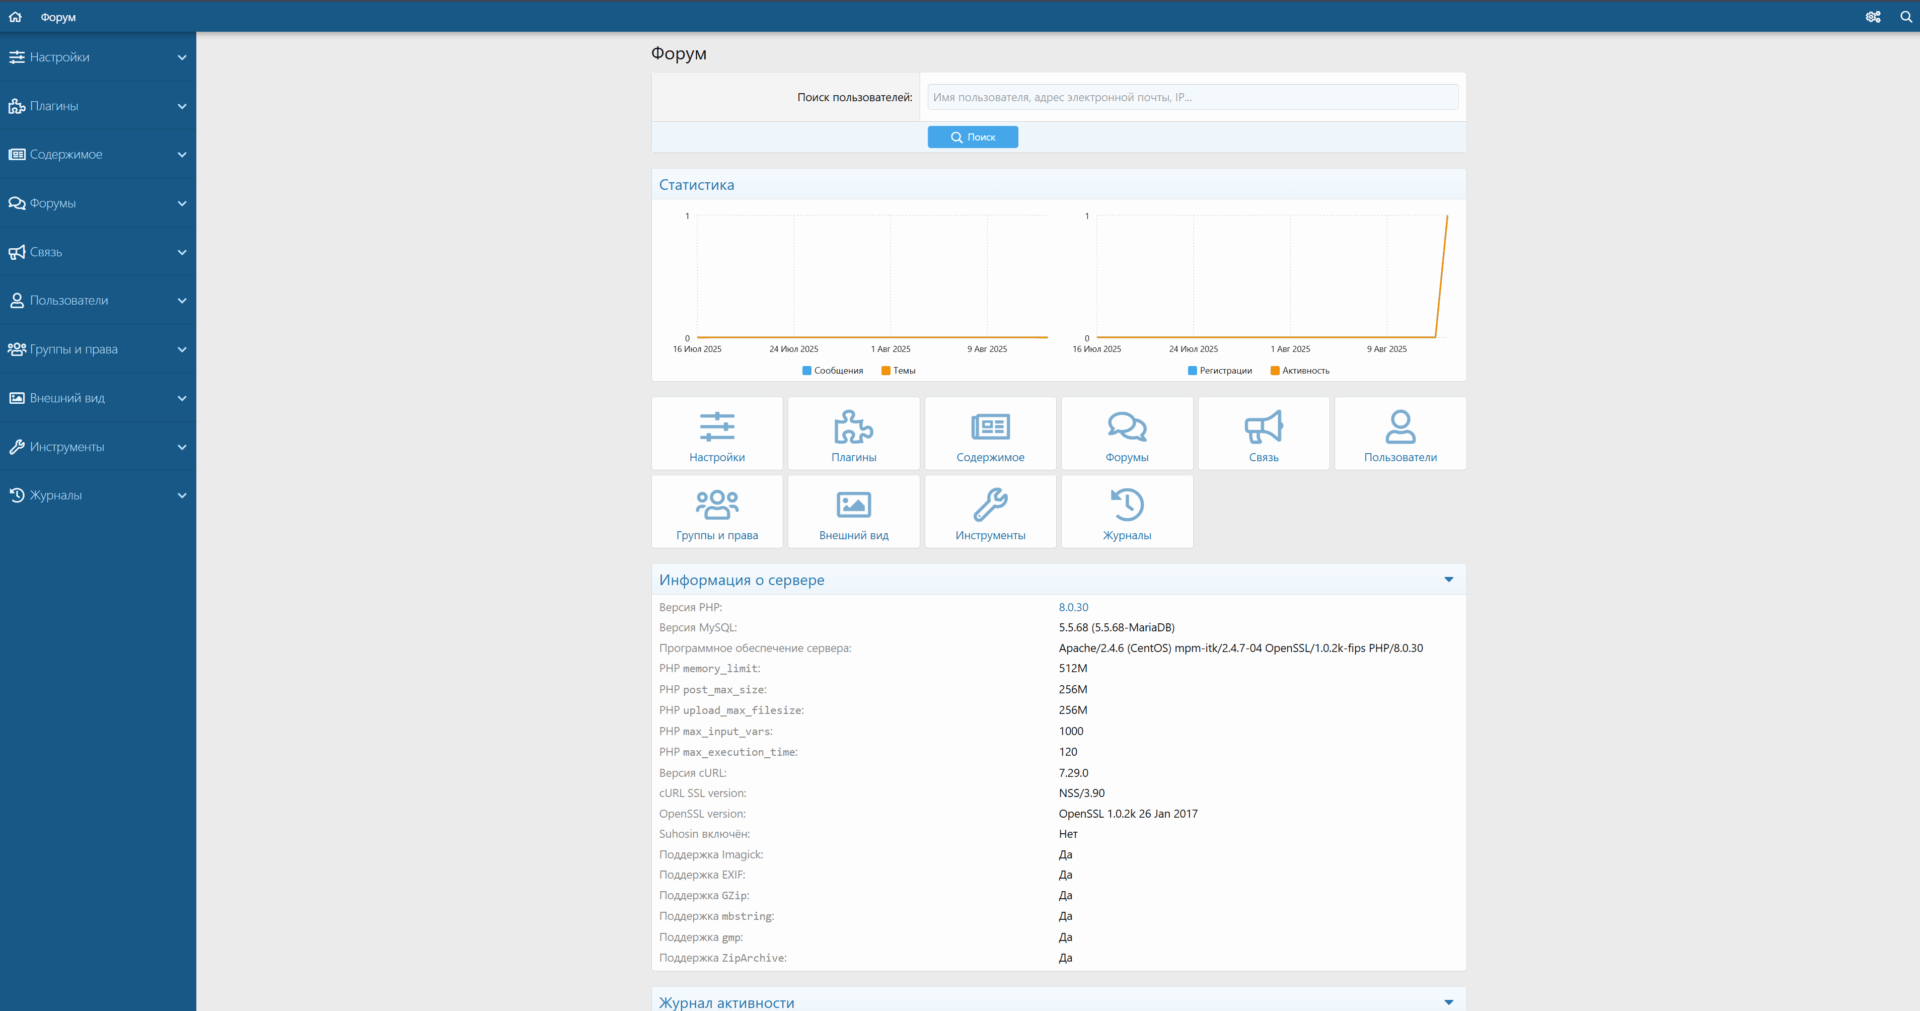The height and width of the screenshot is (1011, 1920).
Task: Open the Users person tile
Action: [x=1400, y=434]
